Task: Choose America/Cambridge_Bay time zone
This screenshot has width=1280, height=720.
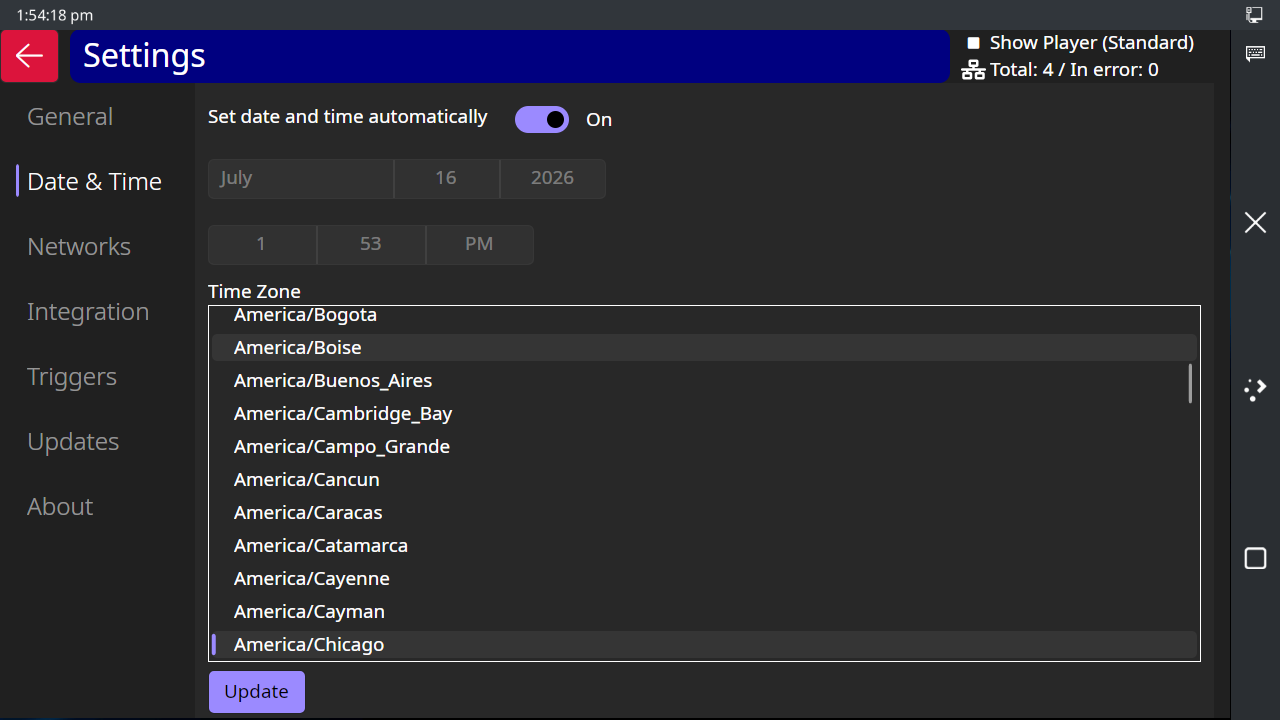Action: pyautogui.click(x=704, y=413)
